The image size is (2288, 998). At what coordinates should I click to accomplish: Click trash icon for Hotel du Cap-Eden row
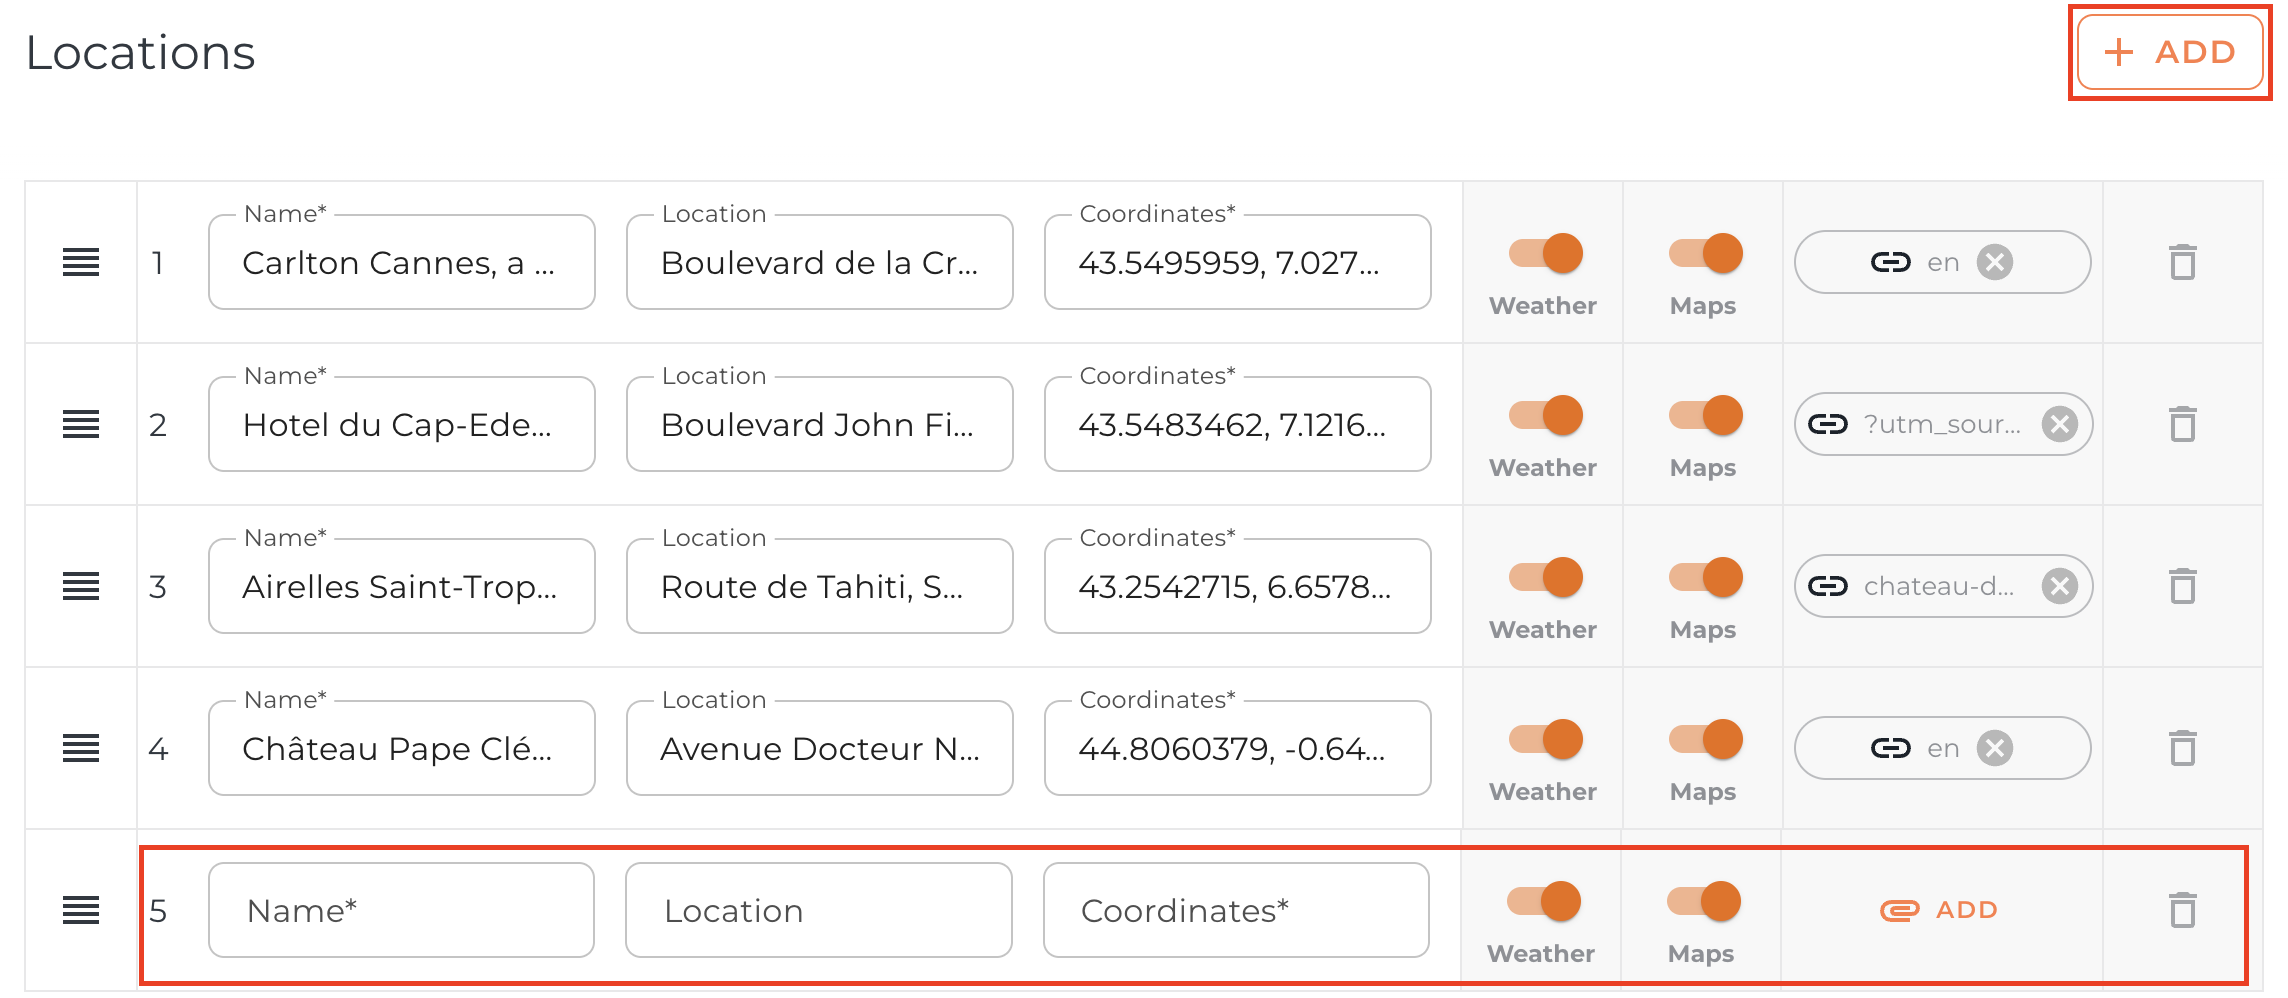click(2182, 425)
